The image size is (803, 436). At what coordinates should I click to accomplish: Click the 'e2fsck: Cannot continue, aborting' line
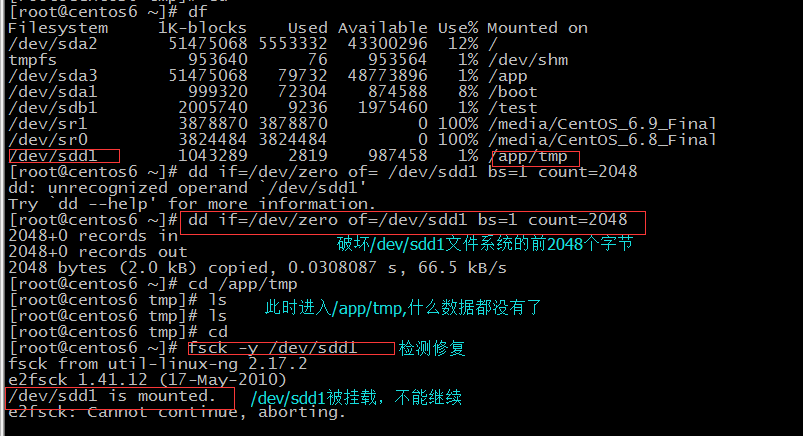177,412
